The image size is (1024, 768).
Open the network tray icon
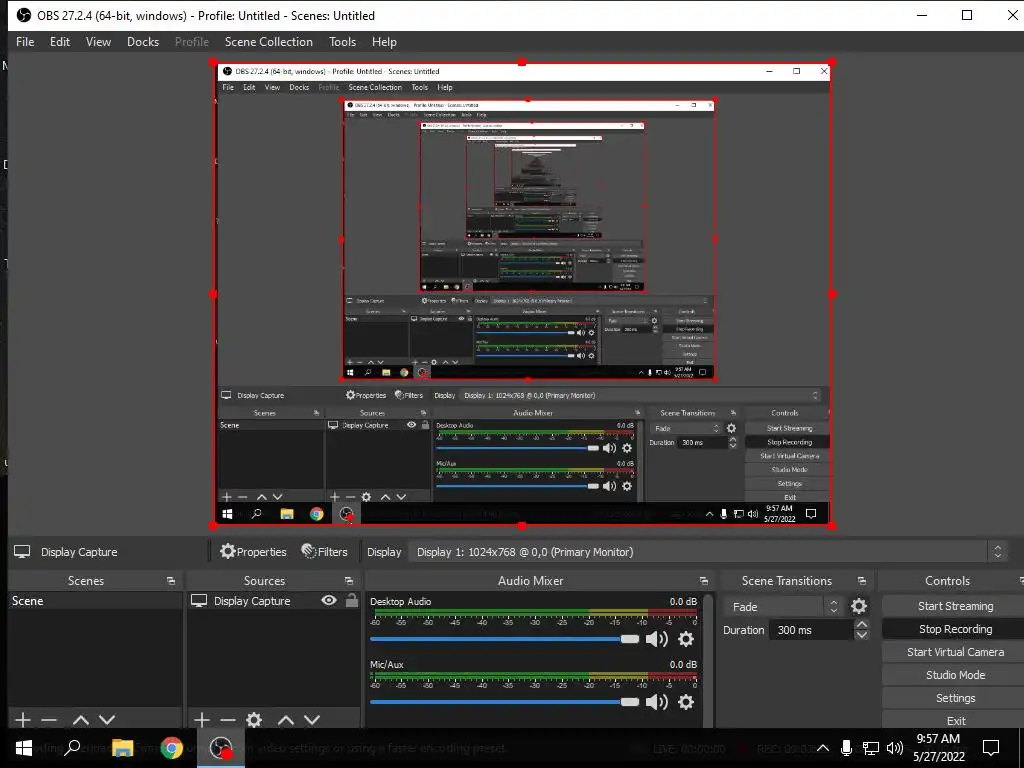(871, 748)
